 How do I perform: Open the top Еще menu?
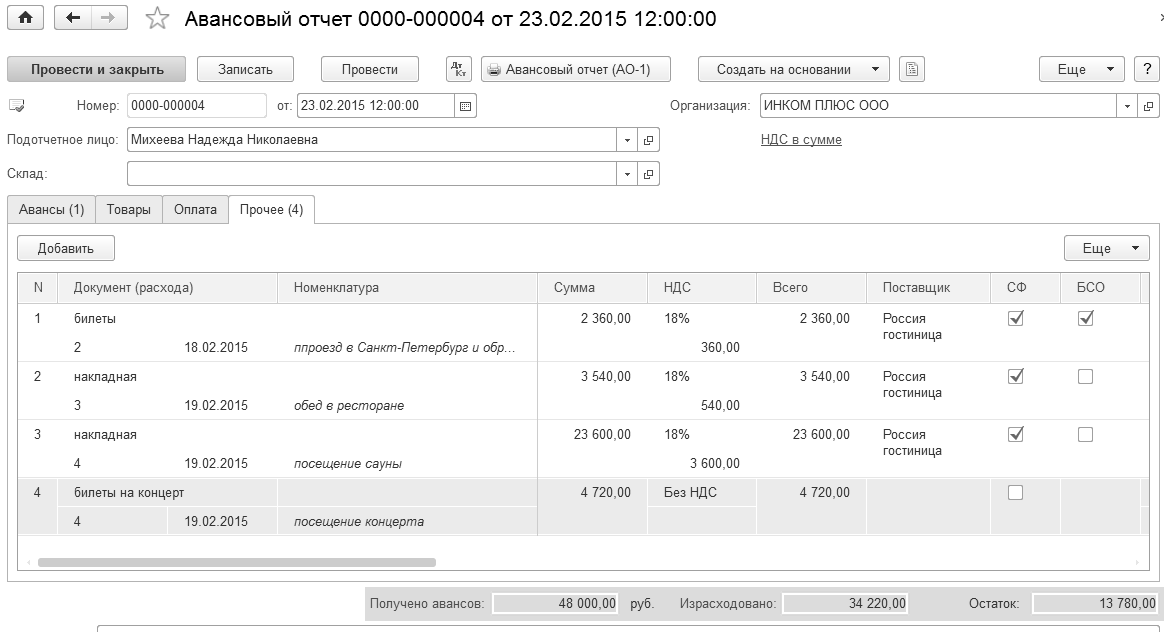(x=1082, y=69)
